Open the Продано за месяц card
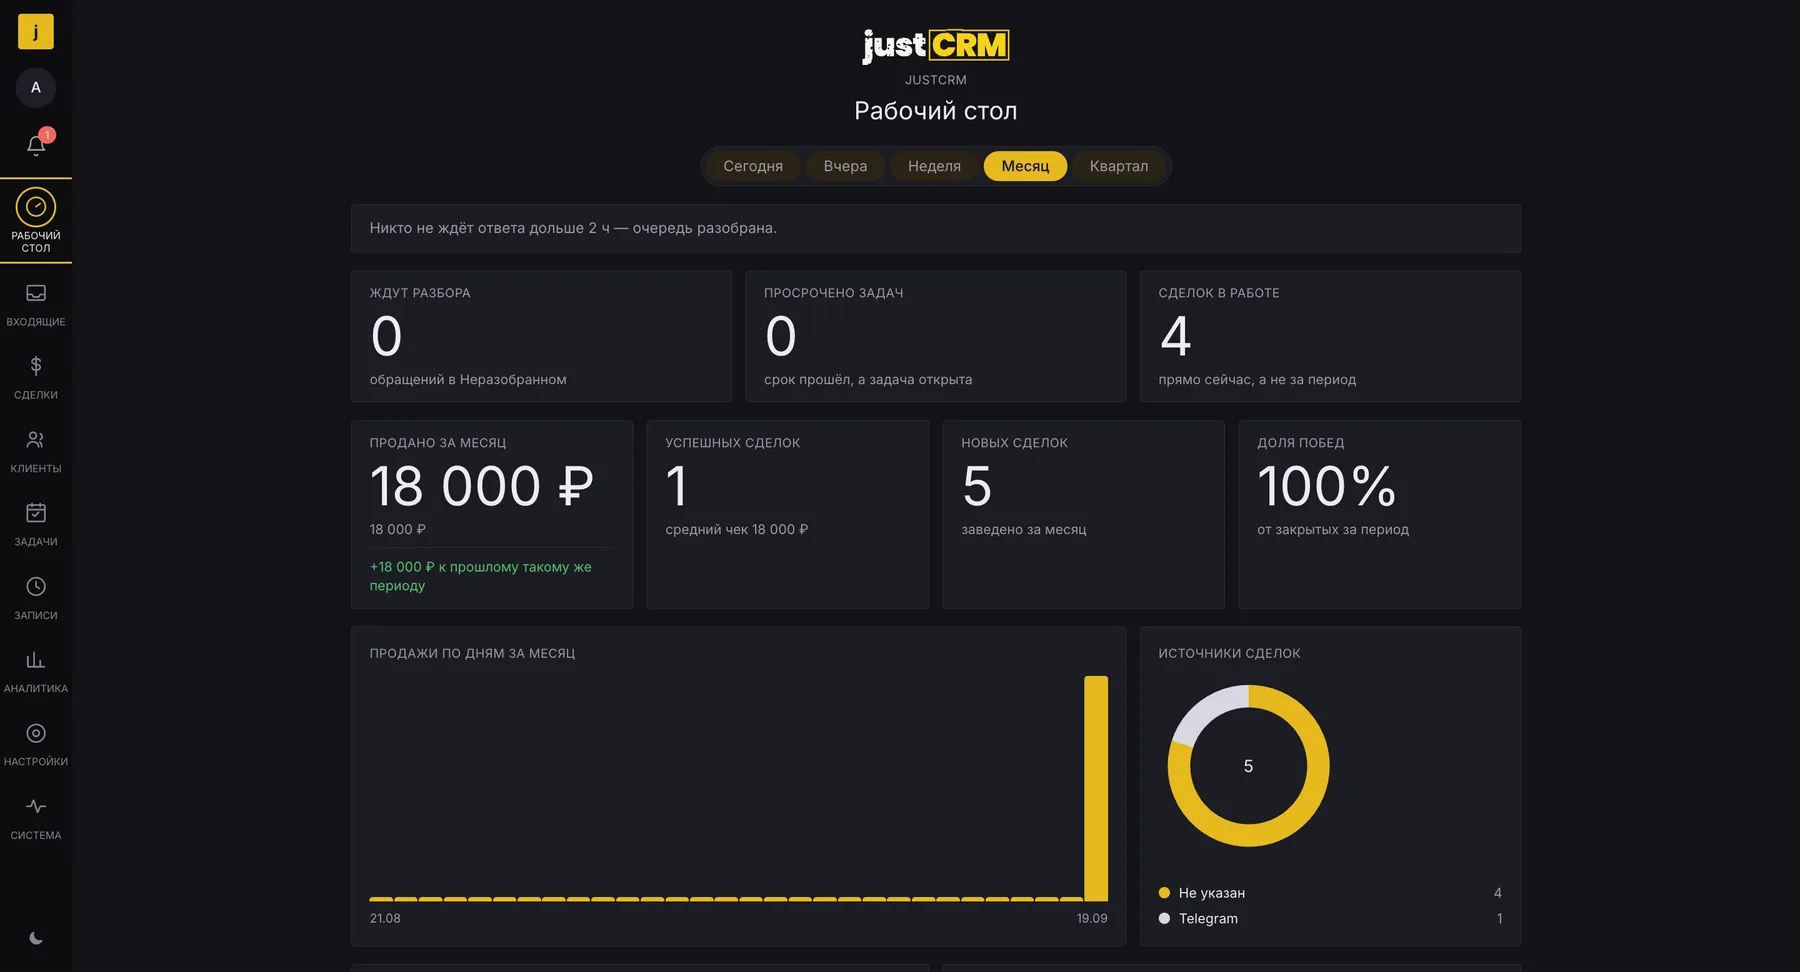The width and height of the screenshot is (1800, 972). pos(492,514)
